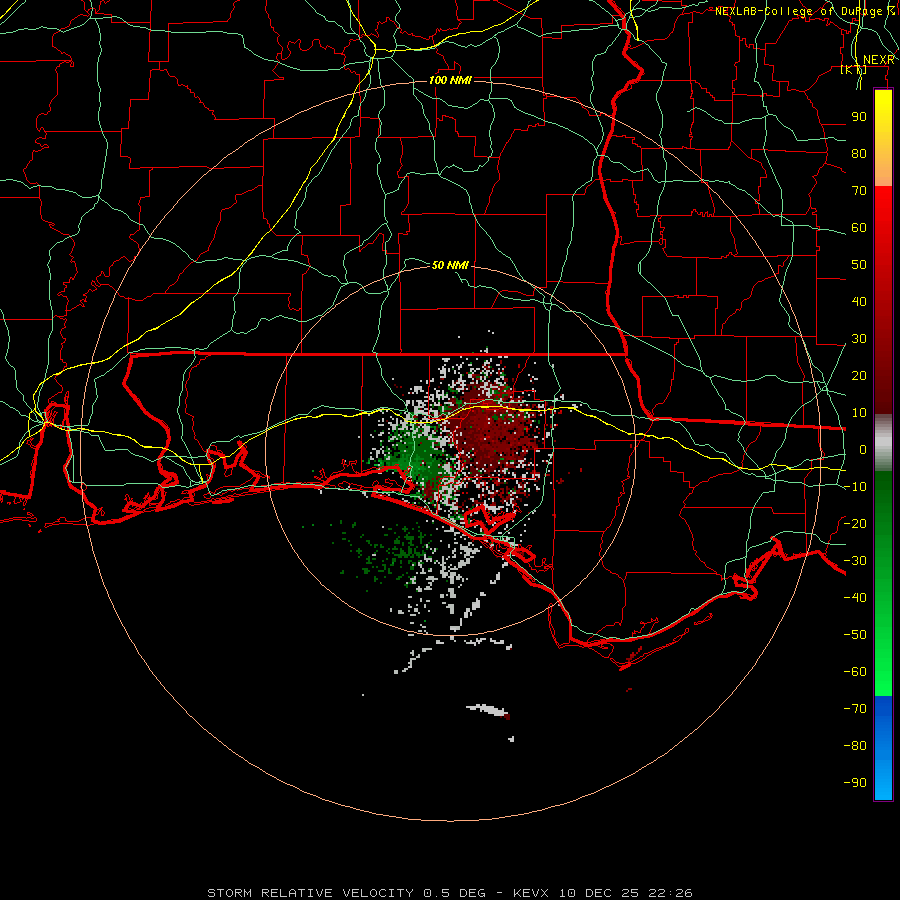Click the '70' label on the velocity scale
The height and width of the screenshot is (900, 900).
859,191
